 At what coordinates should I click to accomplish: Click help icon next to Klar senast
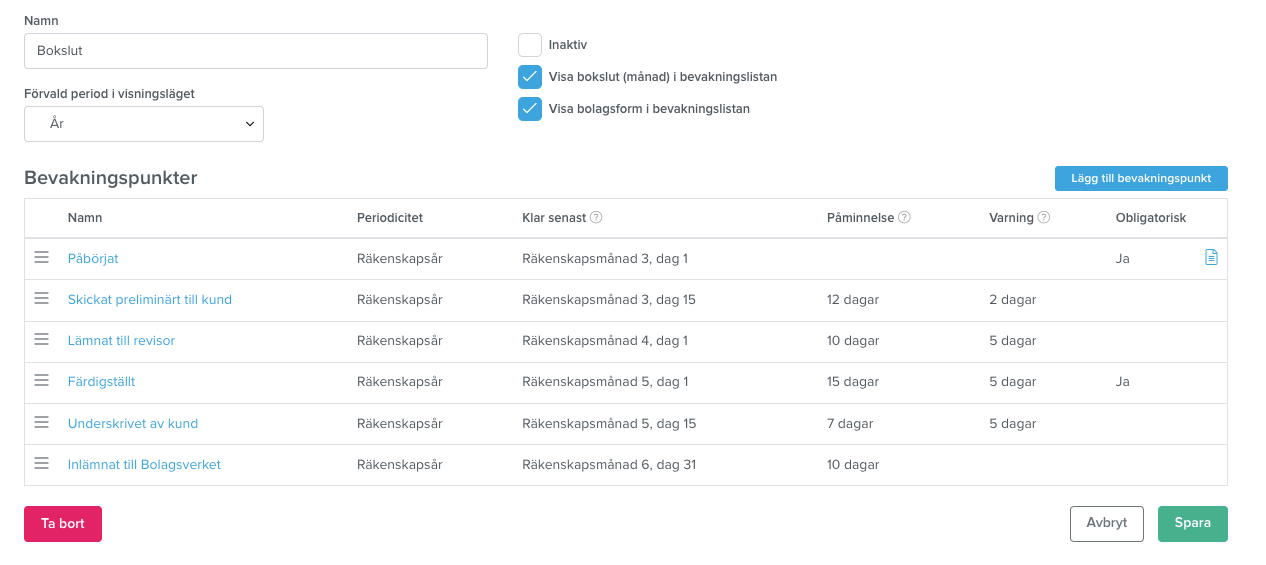596,218
